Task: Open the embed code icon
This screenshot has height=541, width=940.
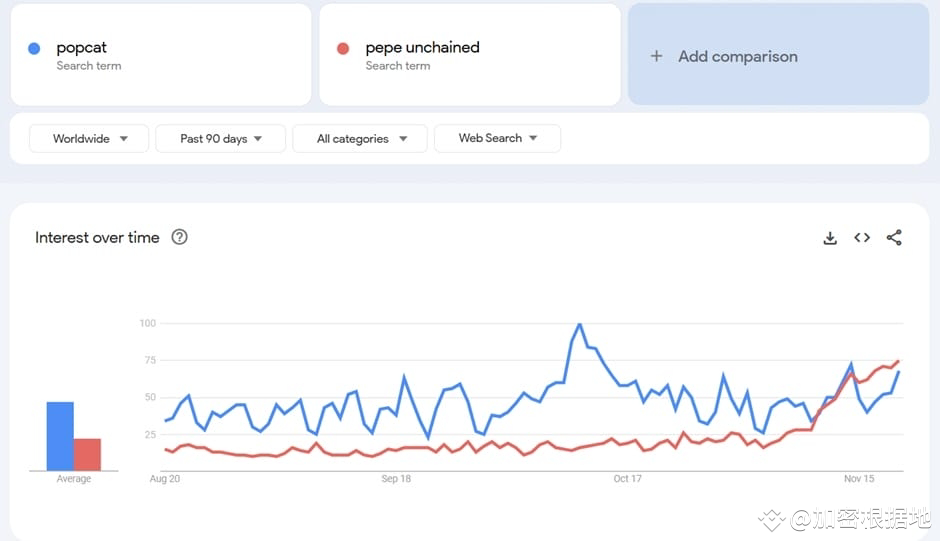Action: [x=862, y=238]
